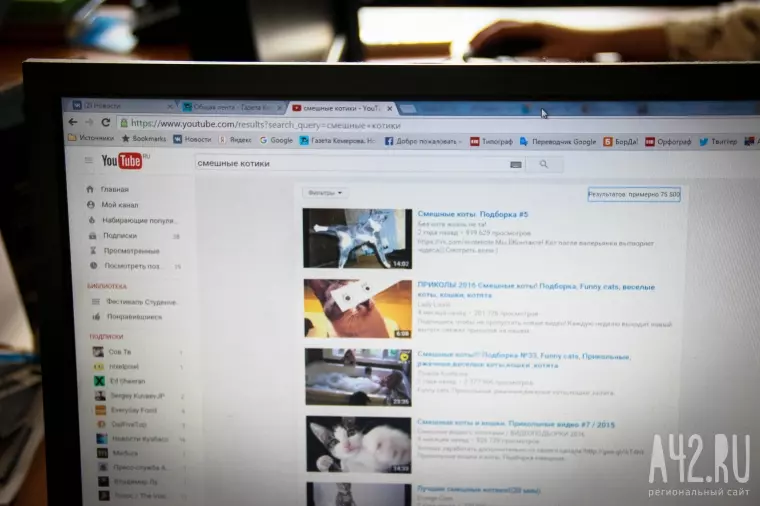Open the Орфограф bookmark
Screen dimensions: 760x506
tap(668, 142)
